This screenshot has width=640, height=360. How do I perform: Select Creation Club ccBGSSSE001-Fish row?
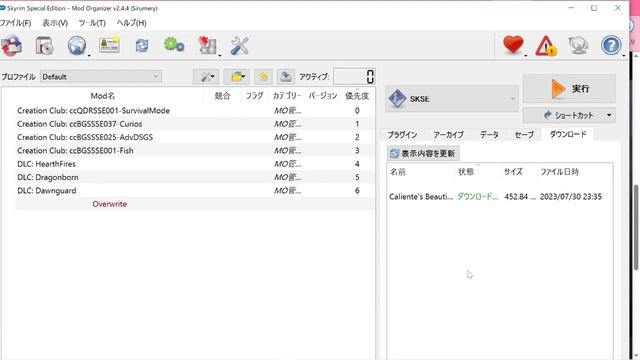[x=195, y=151]
